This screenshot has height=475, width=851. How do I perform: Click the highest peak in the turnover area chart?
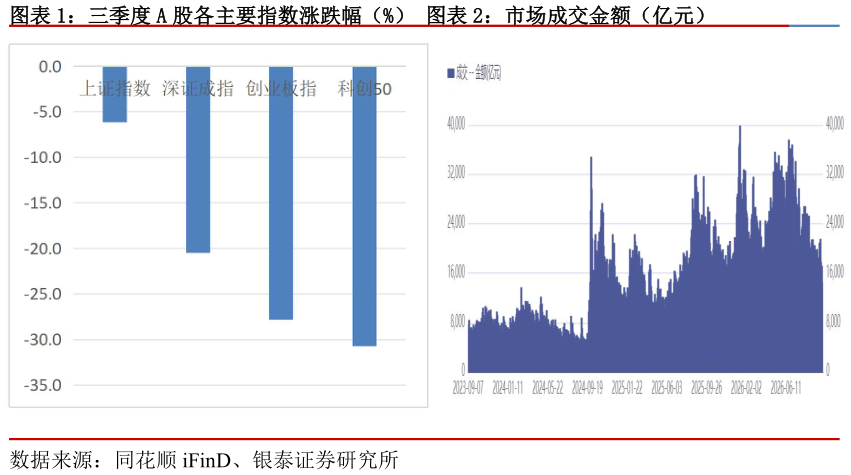(740, 128)
